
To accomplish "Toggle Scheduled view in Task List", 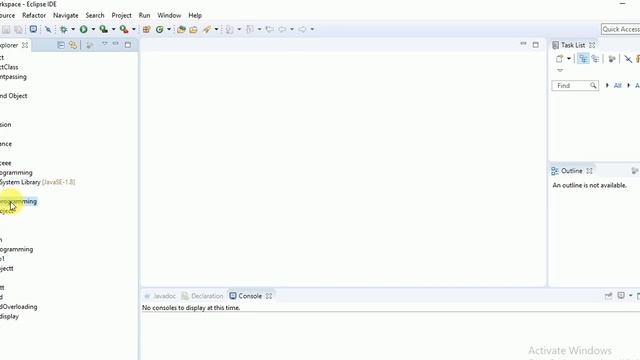I will (596, 59).
